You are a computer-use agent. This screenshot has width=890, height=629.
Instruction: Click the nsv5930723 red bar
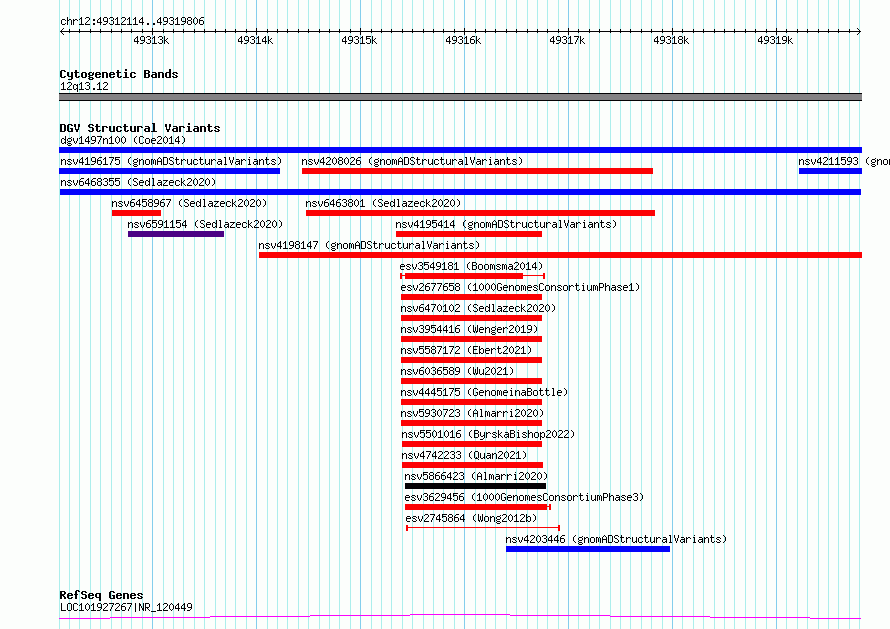[x=471, y=423]
